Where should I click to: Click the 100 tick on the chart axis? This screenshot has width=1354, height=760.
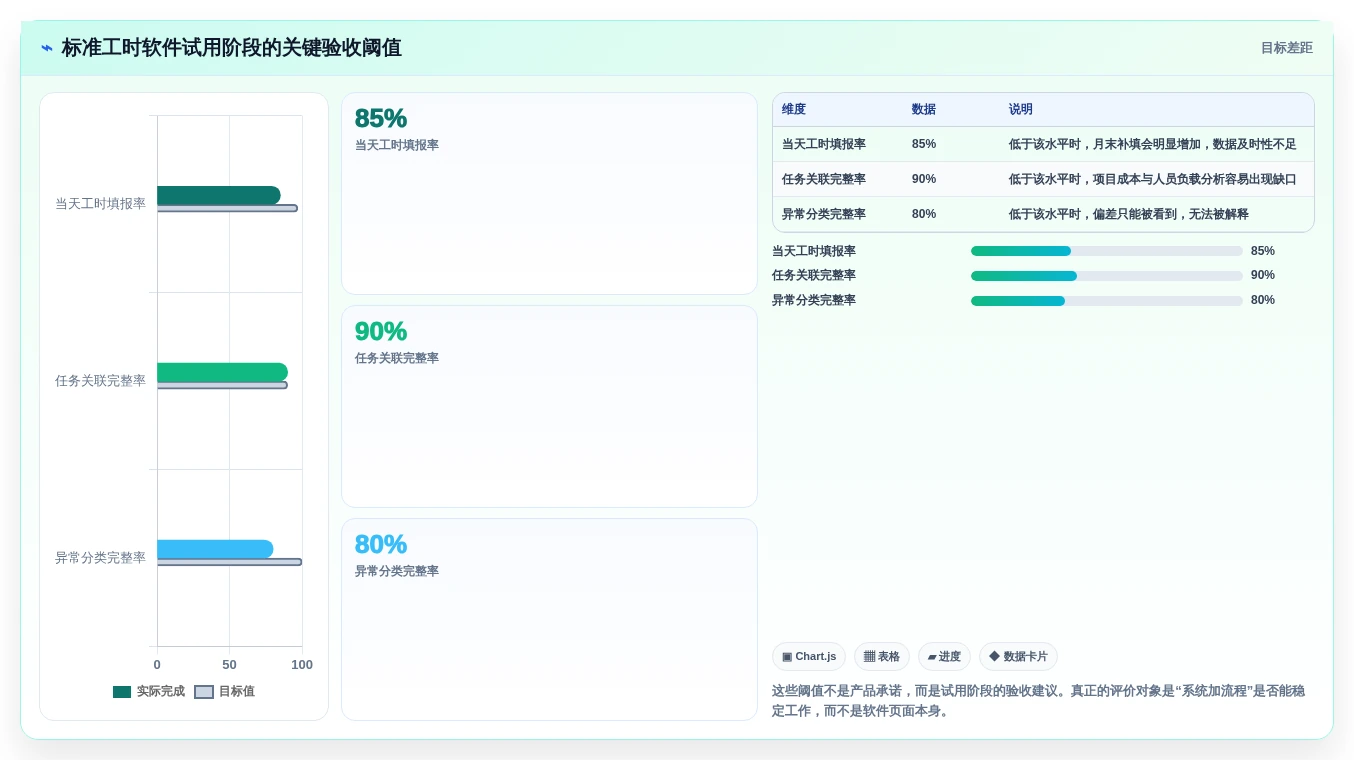click(x=302, y=665)
